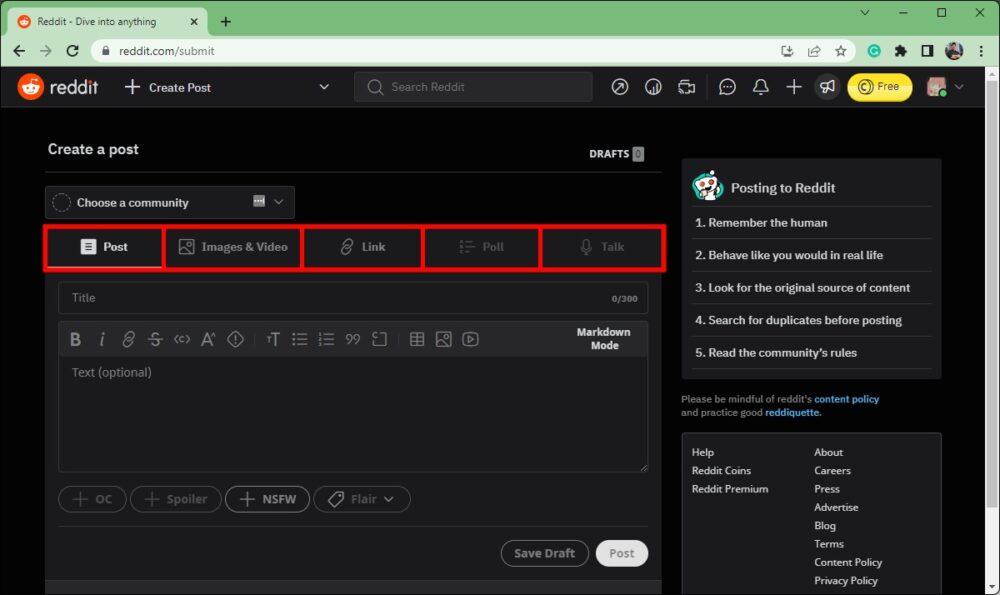Apply strikethrough formatting
This screenshot has width=1000, height=595.
(155, 339)
